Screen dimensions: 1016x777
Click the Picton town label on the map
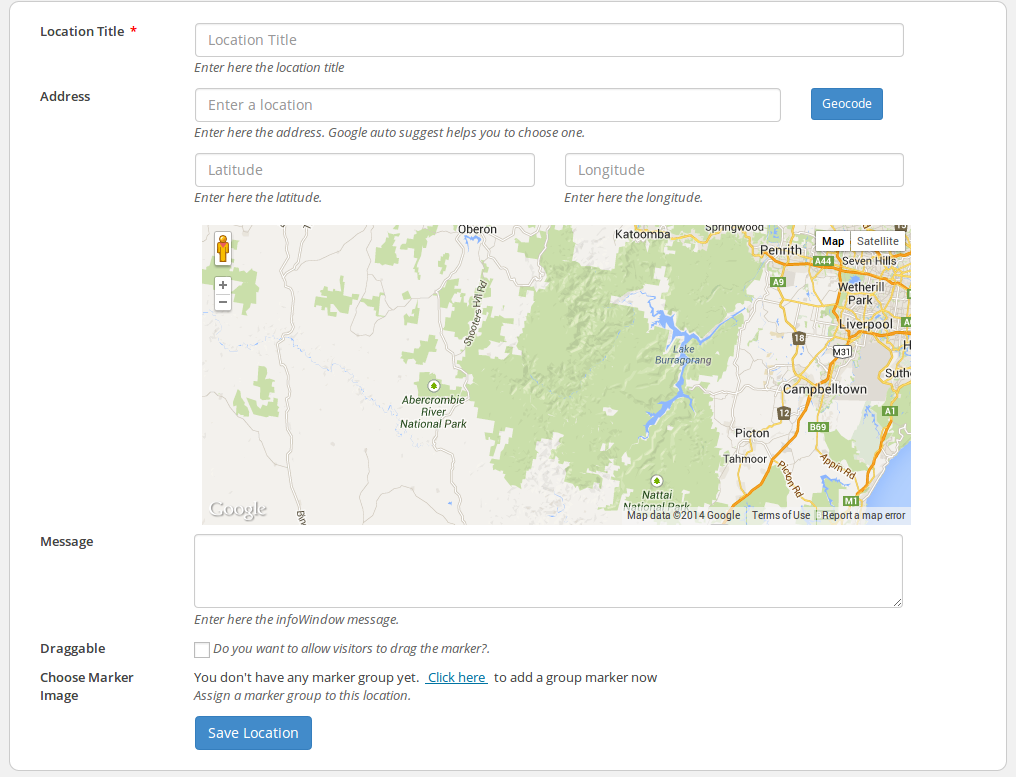point(752,433)
